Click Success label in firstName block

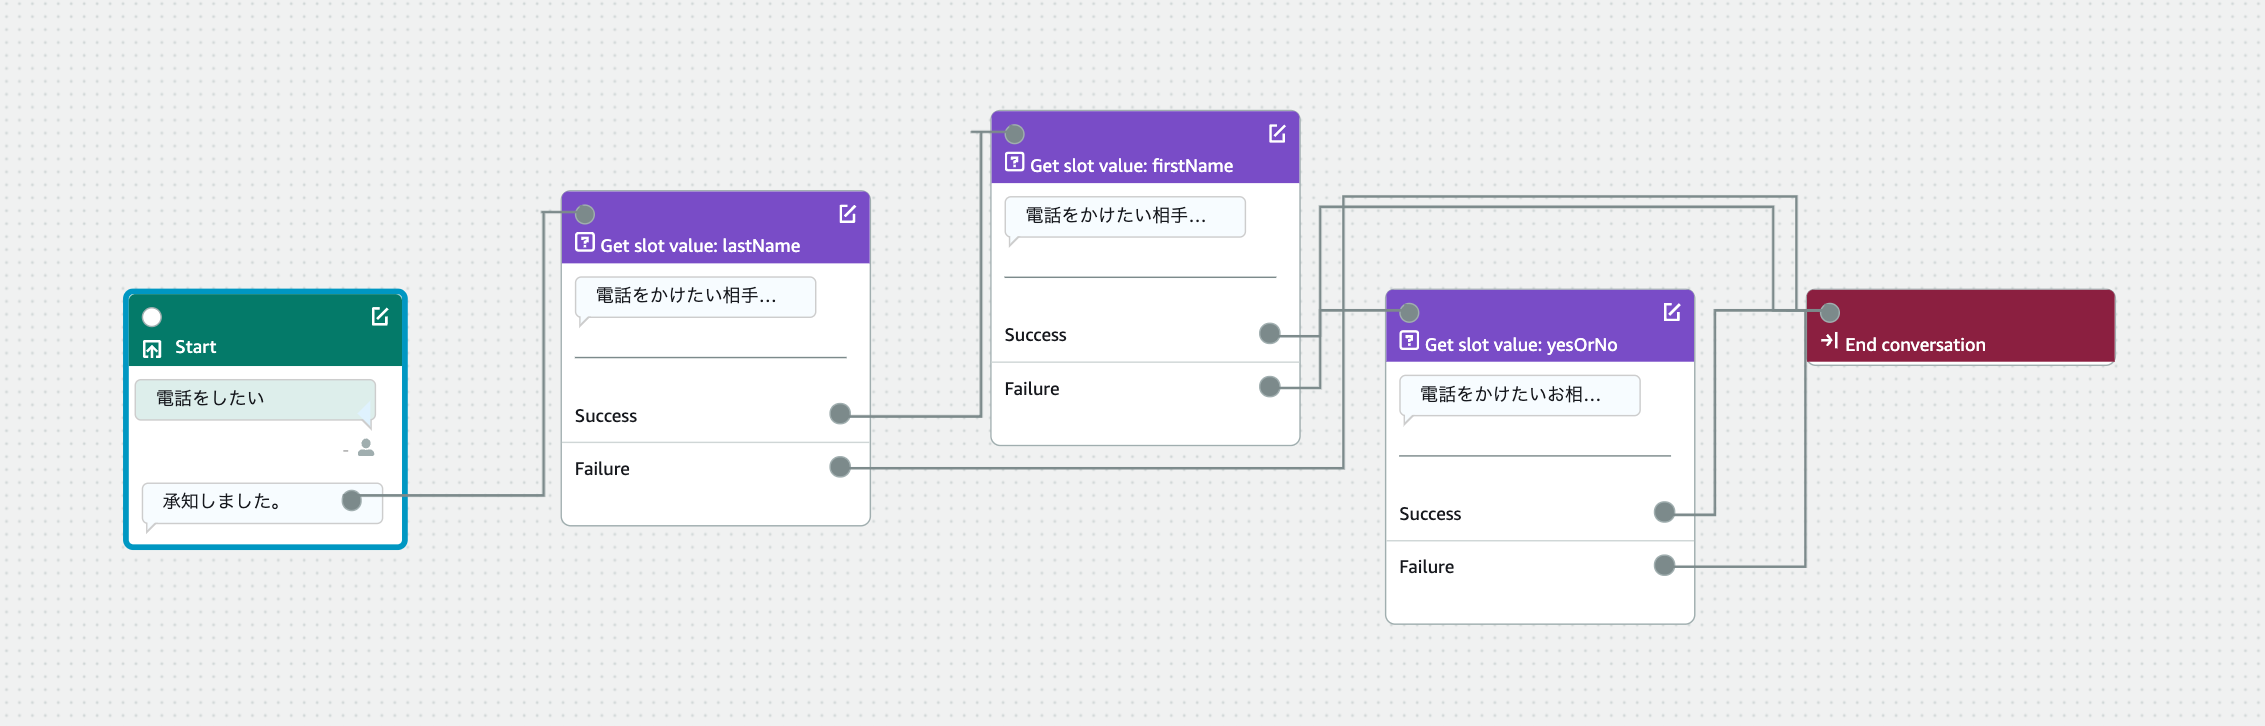click(x=1035, y=335)
